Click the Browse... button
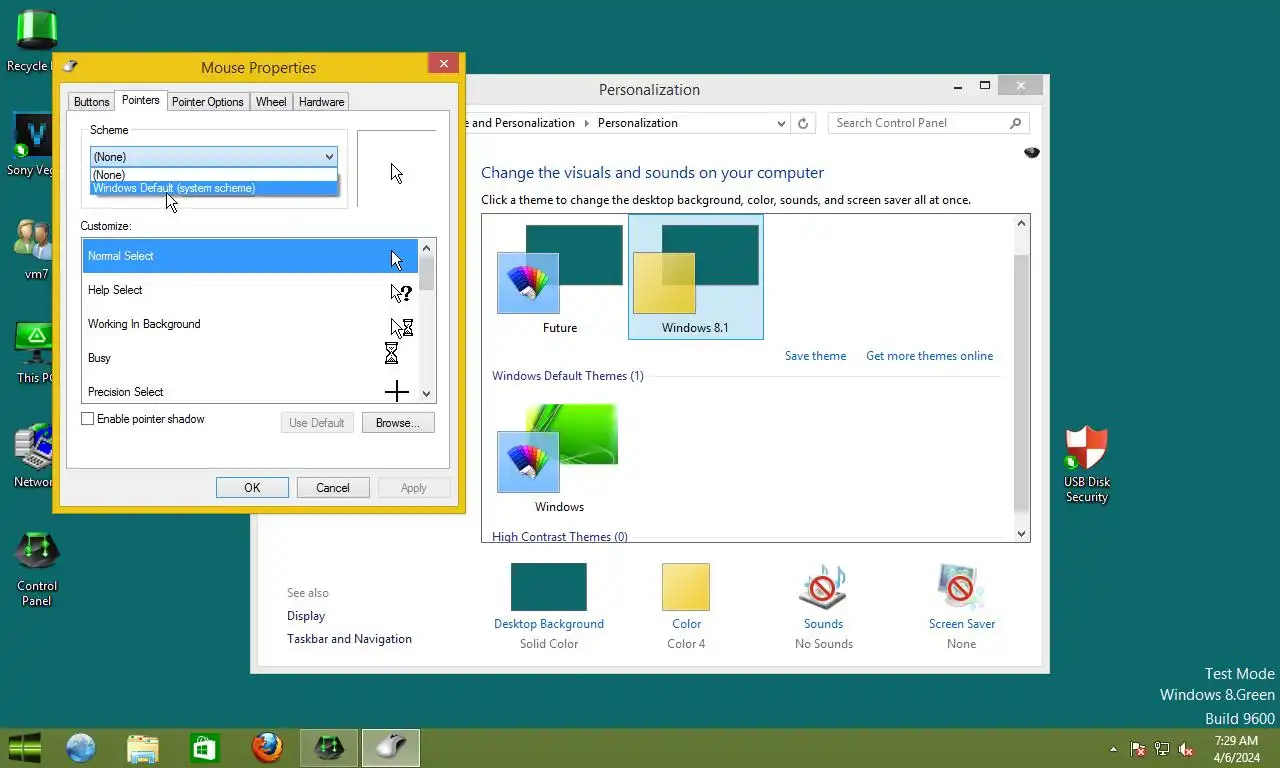The image size is (1280, 768). (398, 423)
